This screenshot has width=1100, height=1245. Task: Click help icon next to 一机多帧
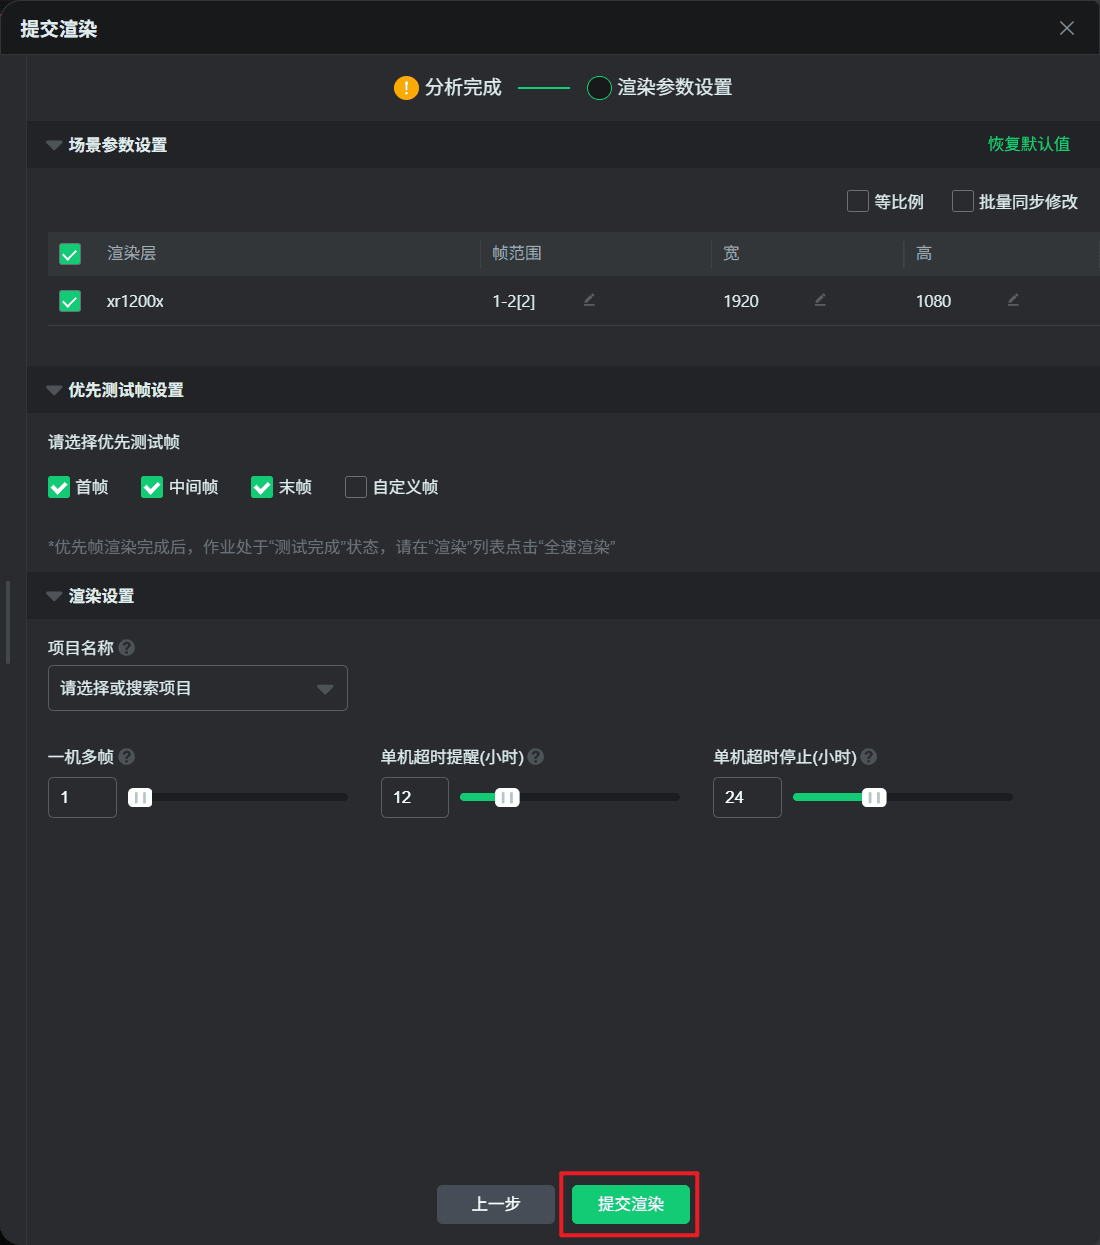point(127,757)
